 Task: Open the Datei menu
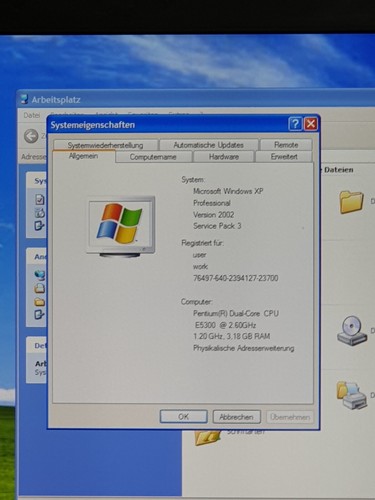pyautogui.click(x=32, y=115)
